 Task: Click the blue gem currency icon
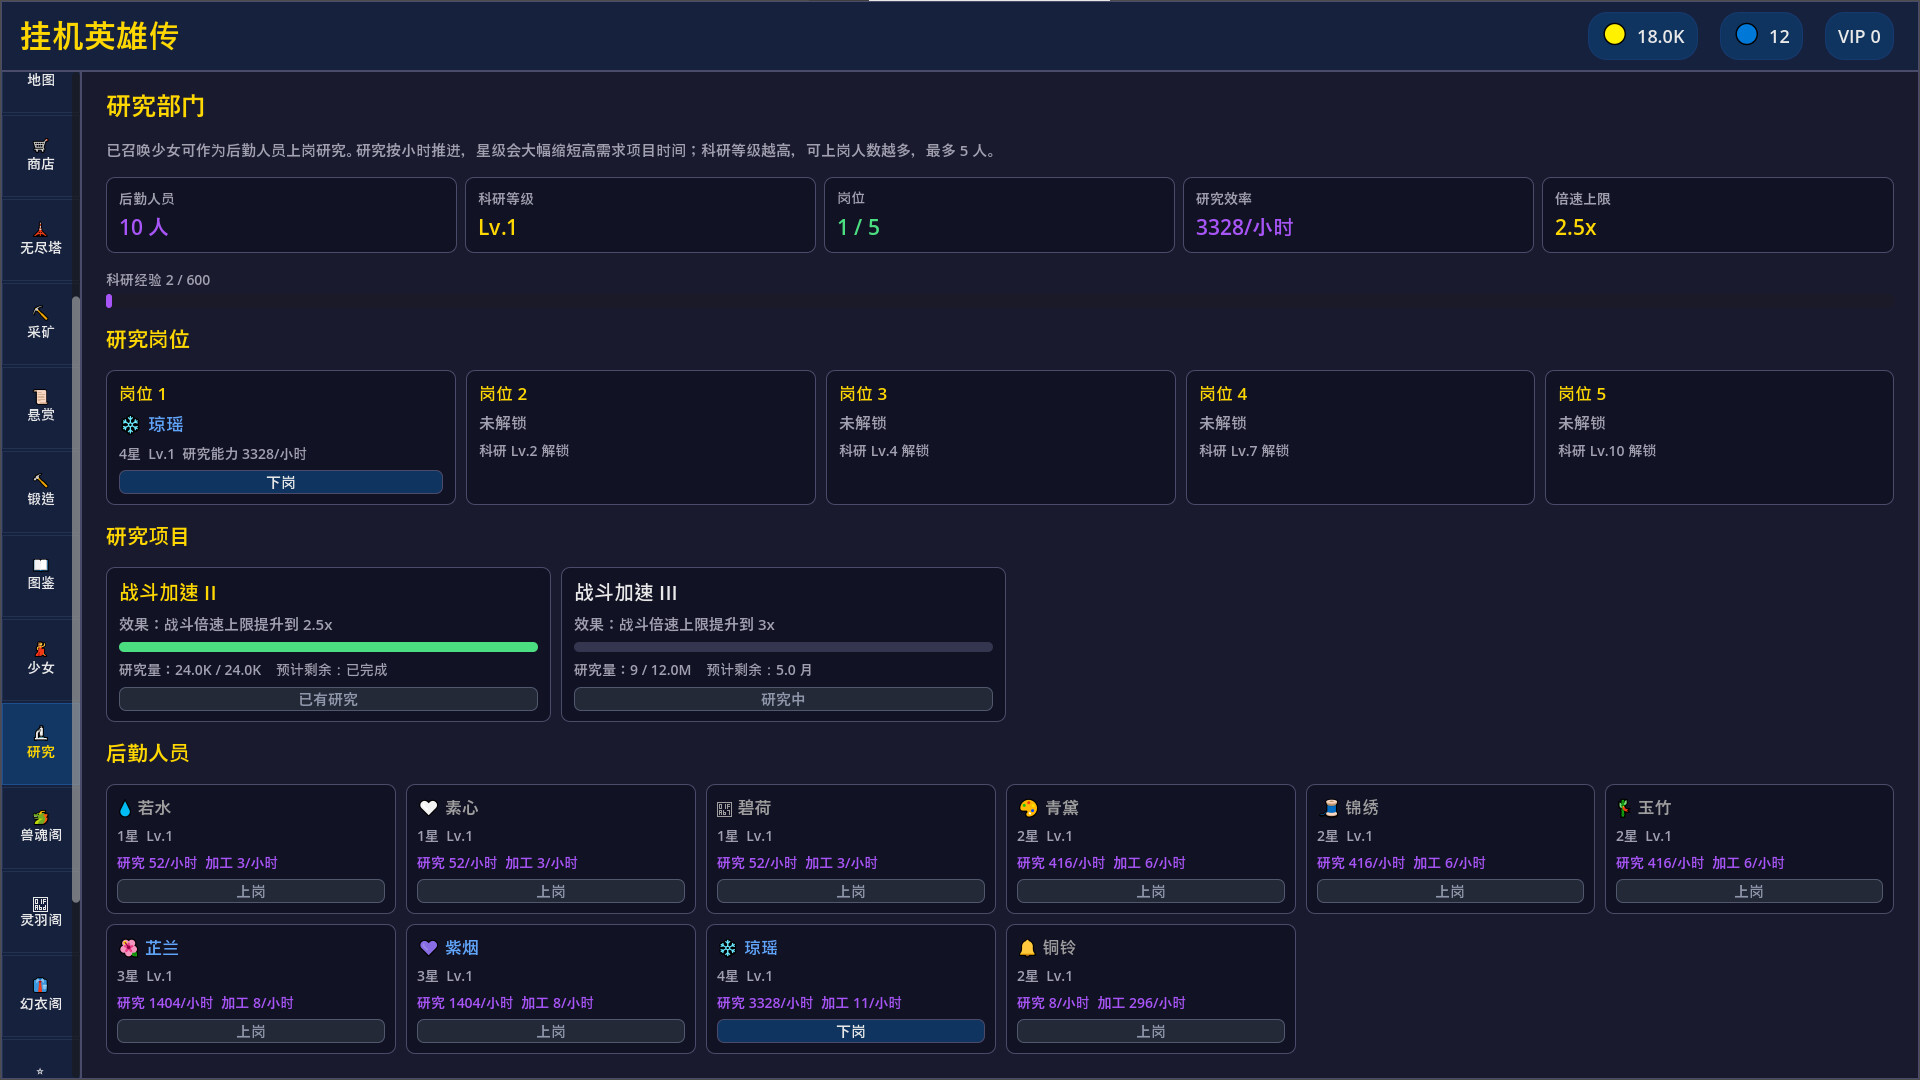click(1746, 35)
